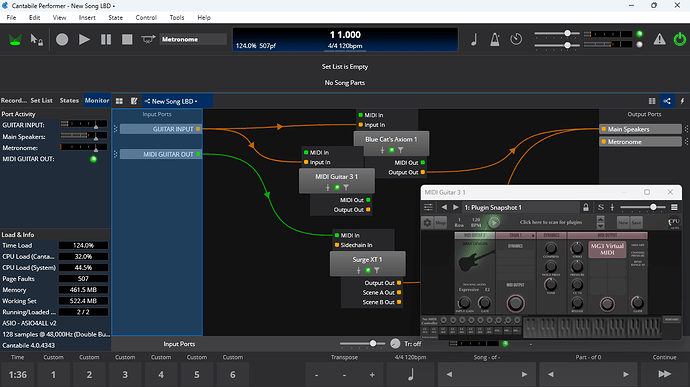Toggle the green enable light on Blue Cat's Axiom 1

click(x=391, y=150)
